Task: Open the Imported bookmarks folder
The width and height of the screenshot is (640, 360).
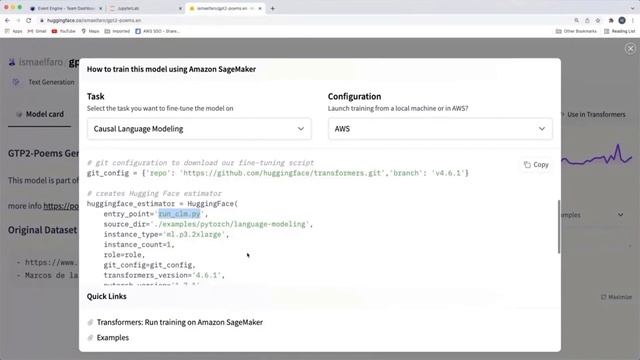Action: click(x=118, y=31)
